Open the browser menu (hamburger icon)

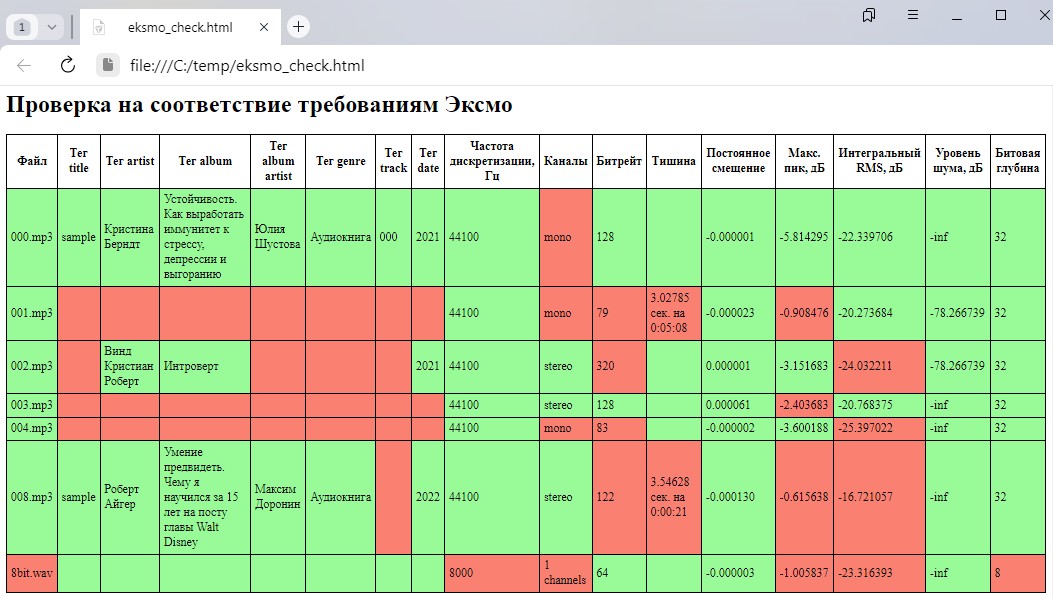(x=913, y=15)
